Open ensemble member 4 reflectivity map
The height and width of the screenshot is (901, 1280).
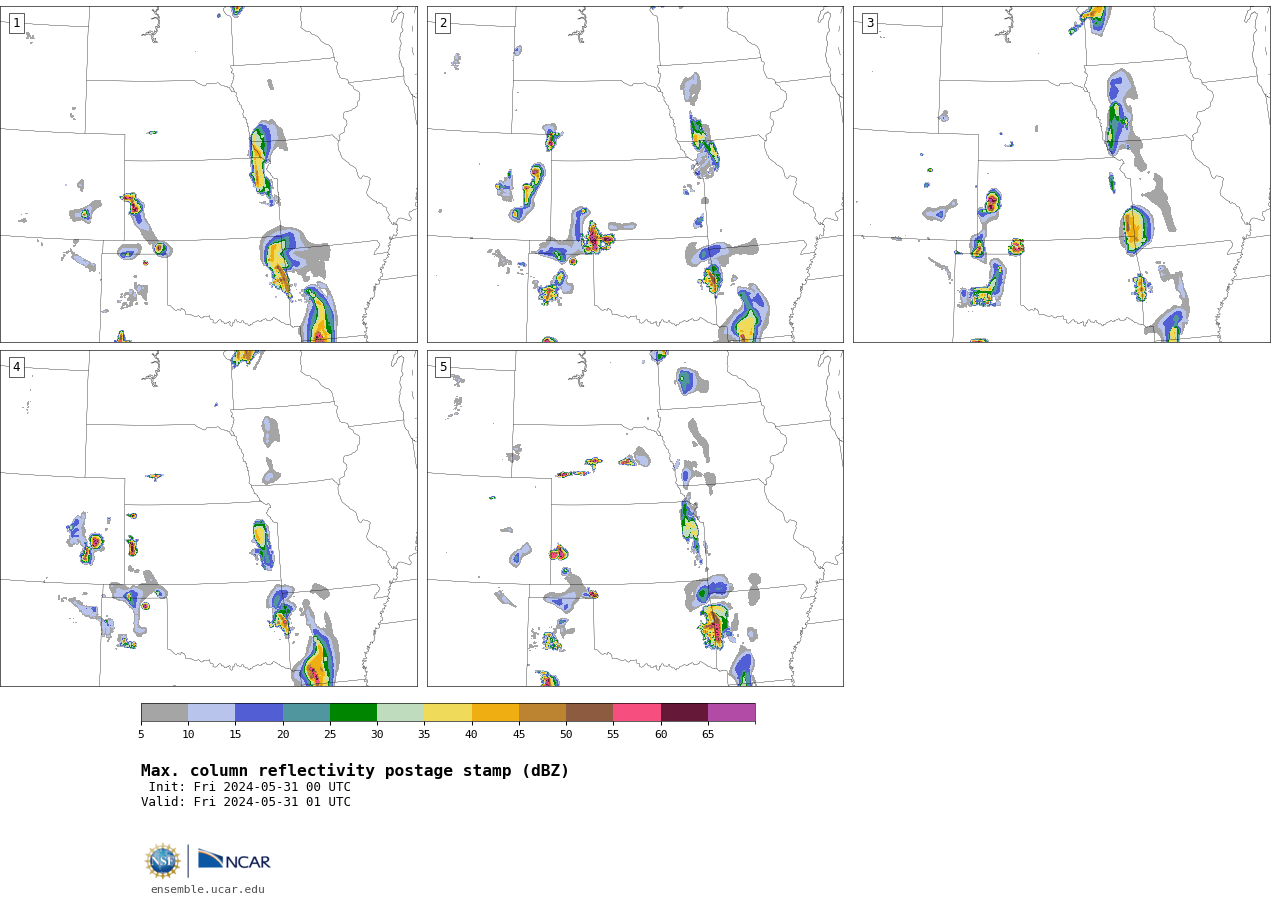(x=208, y=518)
